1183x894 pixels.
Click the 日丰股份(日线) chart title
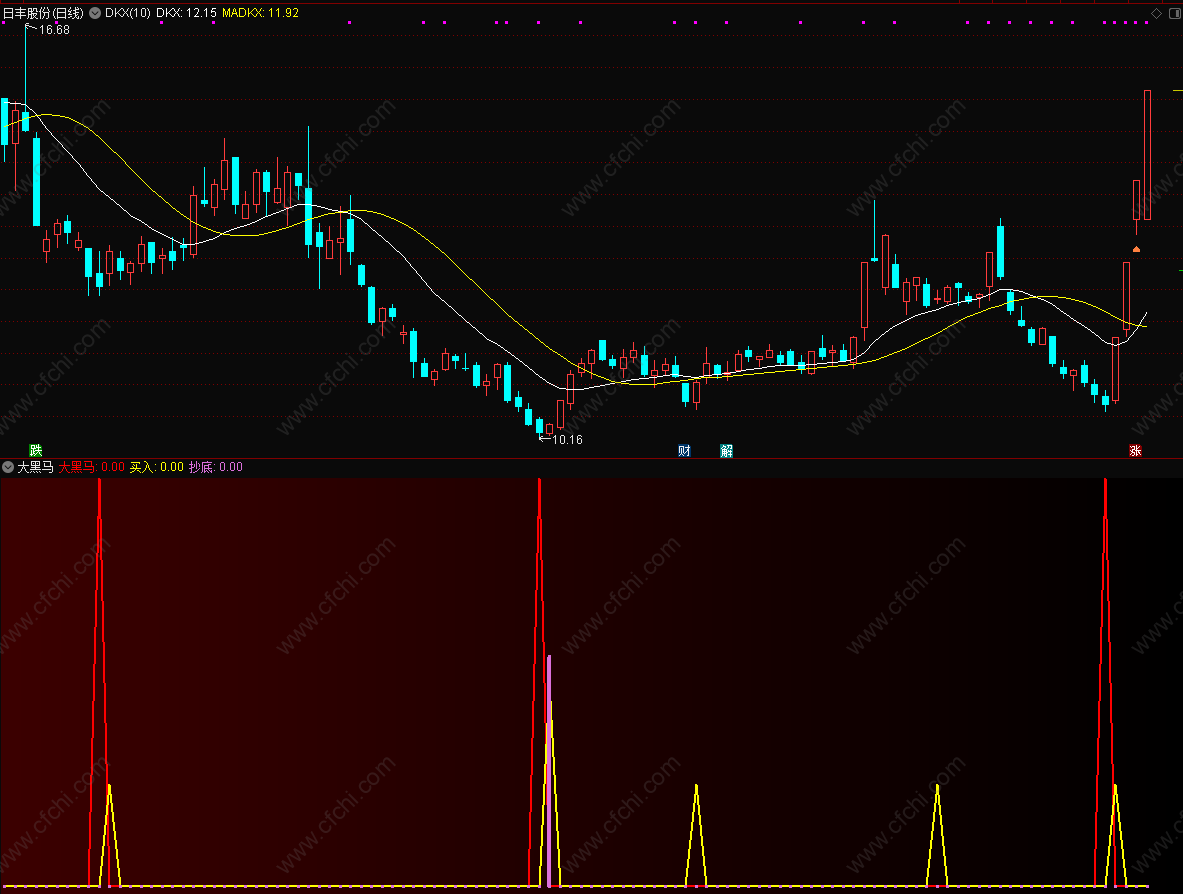44,13
